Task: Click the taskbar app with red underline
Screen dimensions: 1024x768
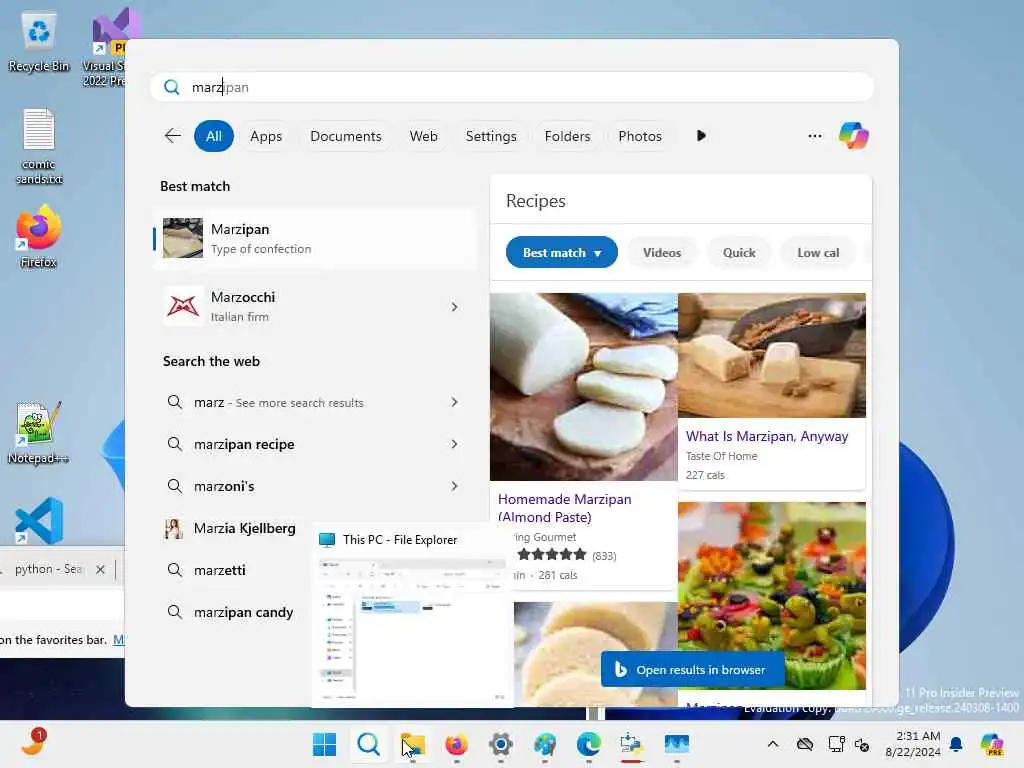Action: (632, 744)
